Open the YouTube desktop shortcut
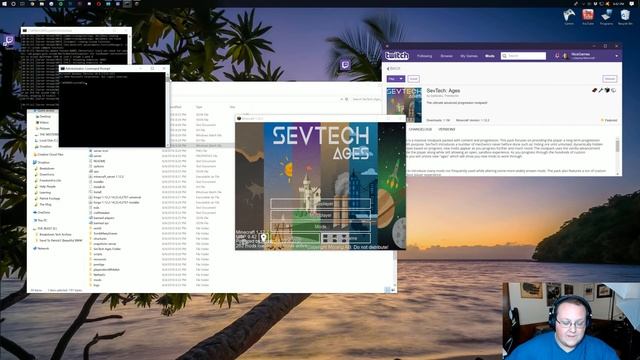This screenshot has width=640, height=360. tap(588, 17)
